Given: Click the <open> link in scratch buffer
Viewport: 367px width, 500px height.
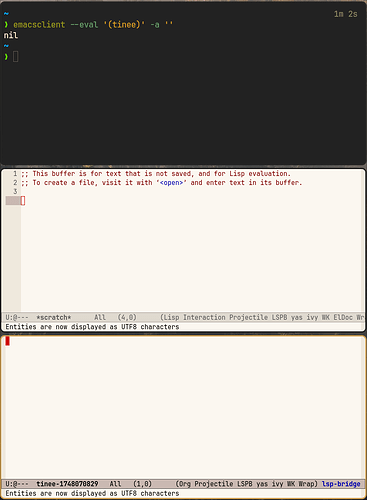Looking at the screenshot, I should click(171, 183).
